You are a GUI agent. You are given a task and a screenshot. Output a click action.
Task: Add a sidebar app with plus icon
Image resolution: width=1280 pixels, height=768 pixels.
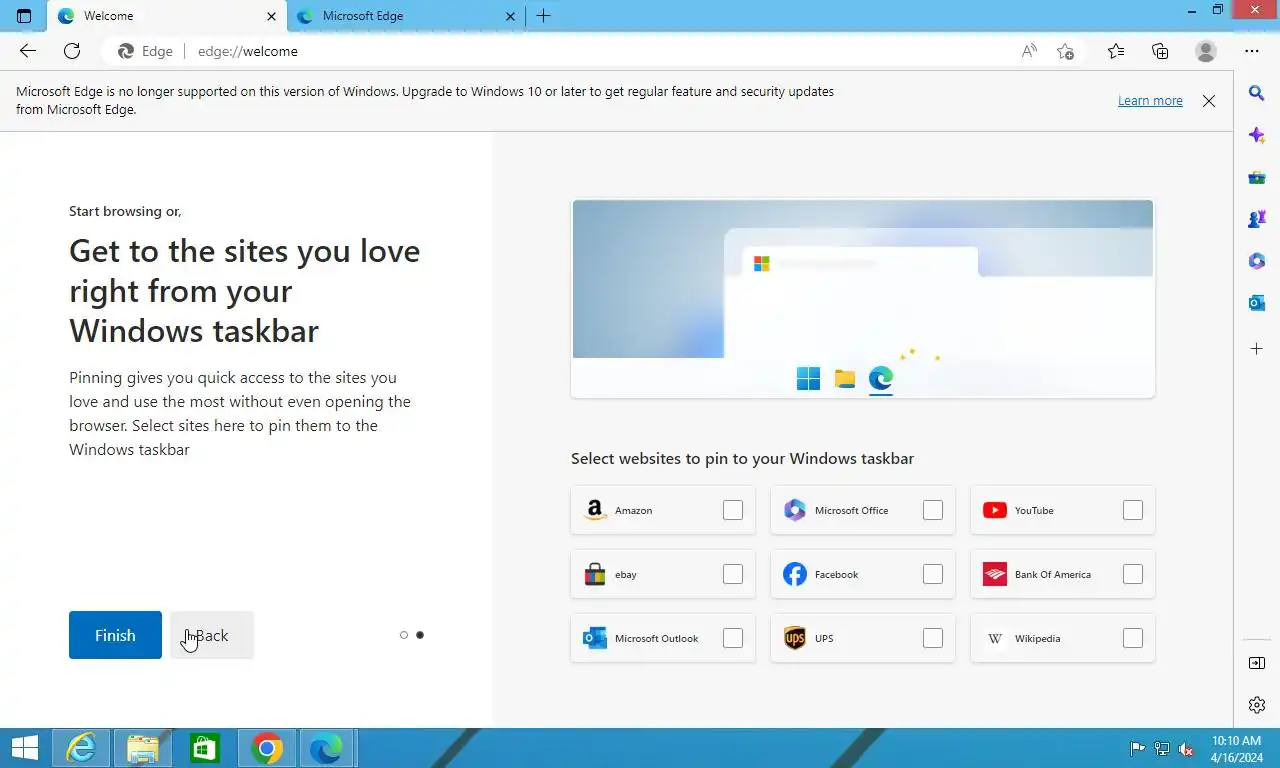[x=1257, y=349]
